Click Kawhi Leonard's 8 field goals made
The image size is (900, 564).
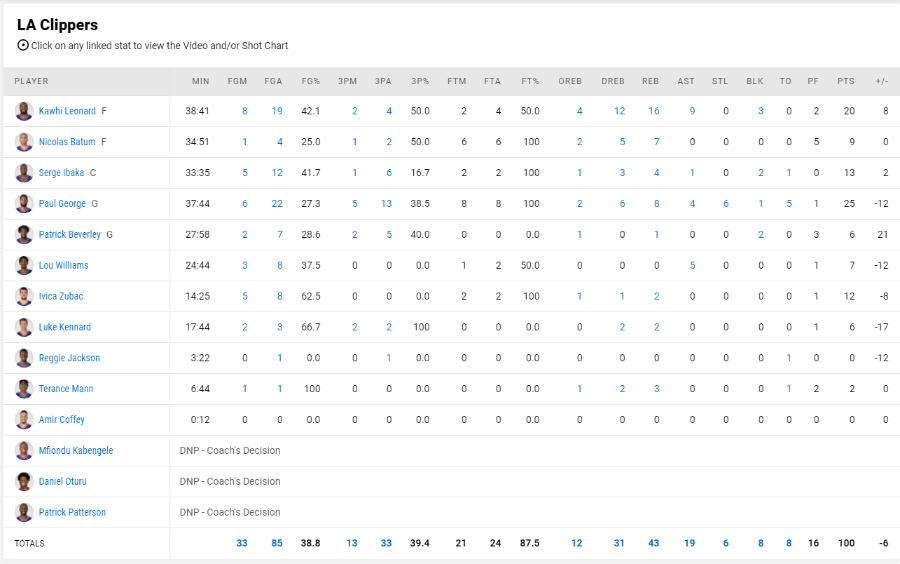(245, 111)
